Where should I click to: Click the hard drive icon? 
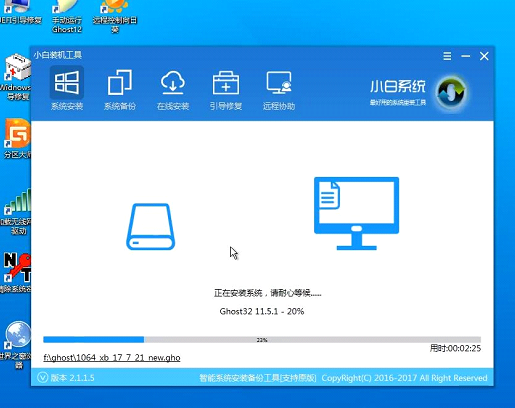point(151,227)
